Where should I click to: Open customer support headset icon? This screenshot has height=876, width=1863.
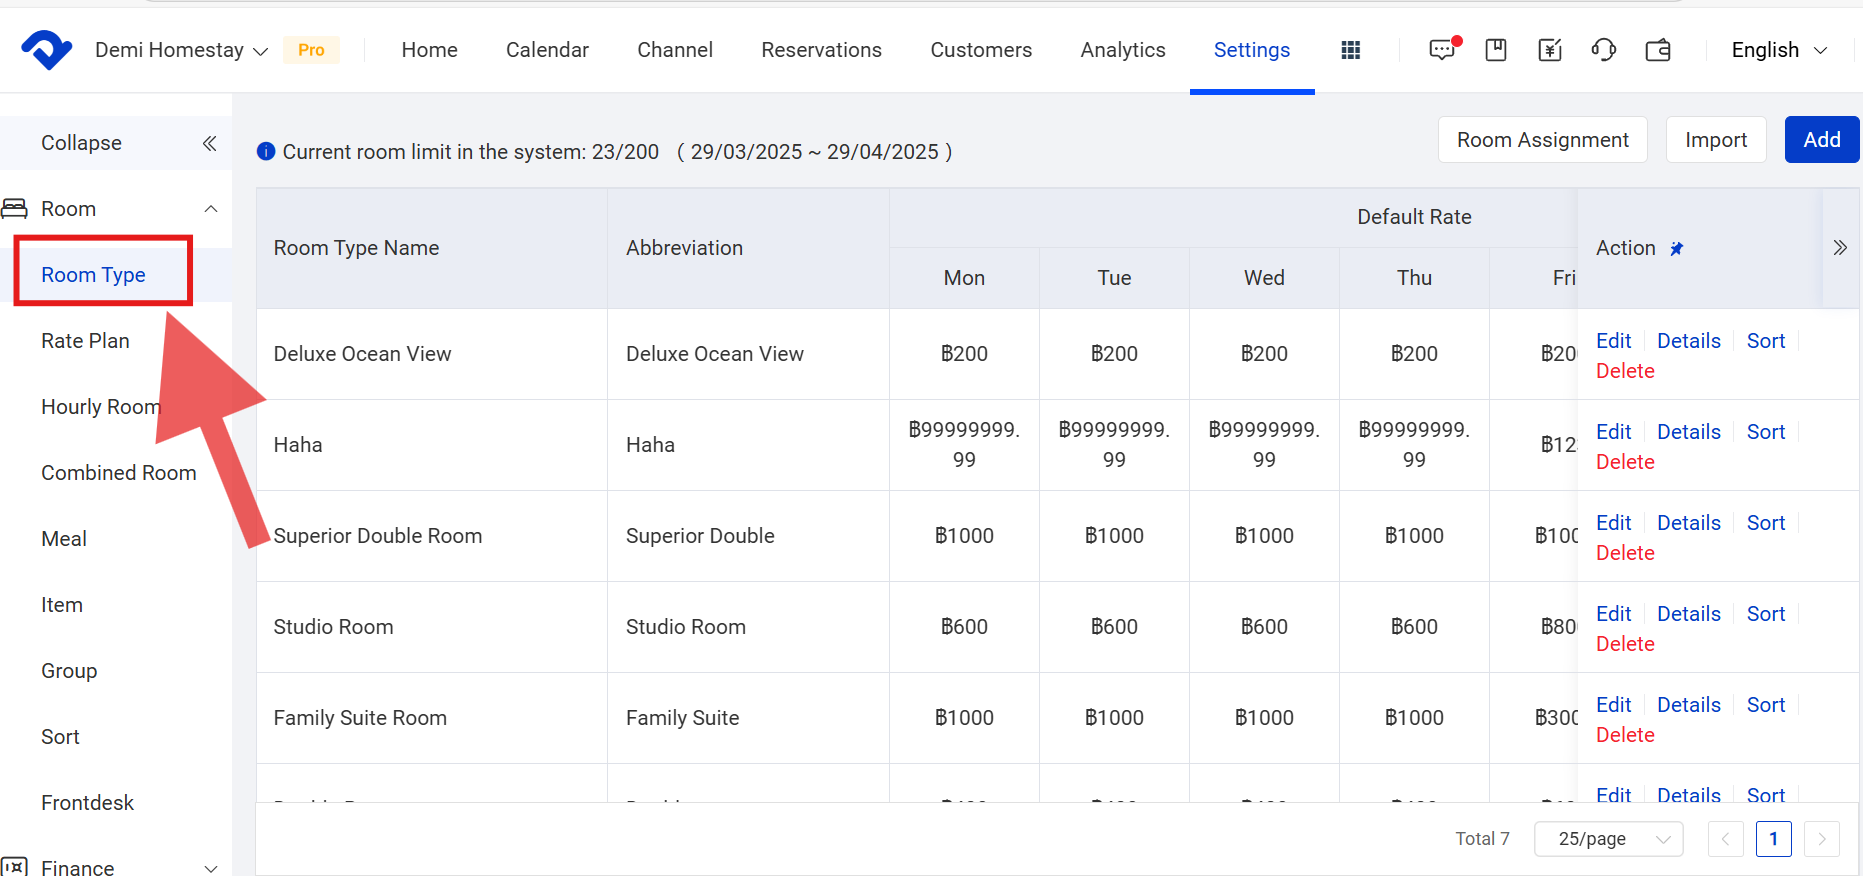tap(1603, 50)
